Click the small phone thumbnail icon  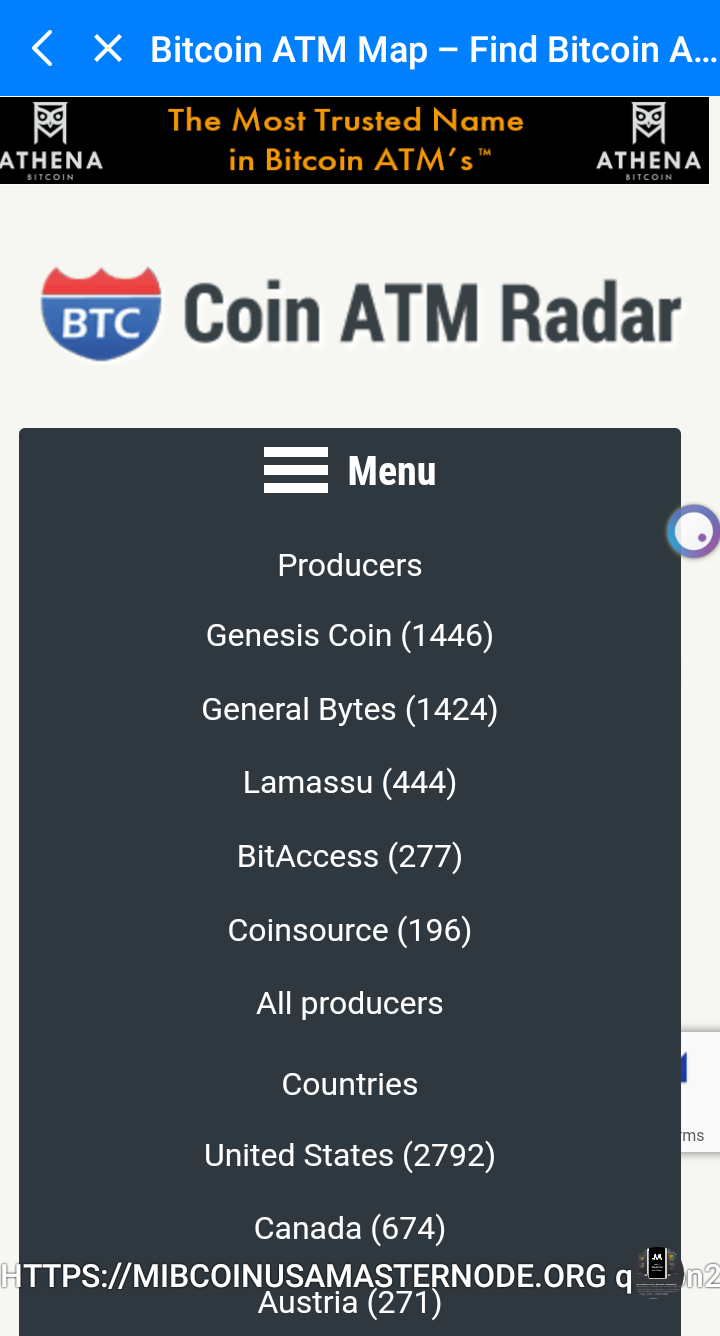click(x=657, y=1270)
